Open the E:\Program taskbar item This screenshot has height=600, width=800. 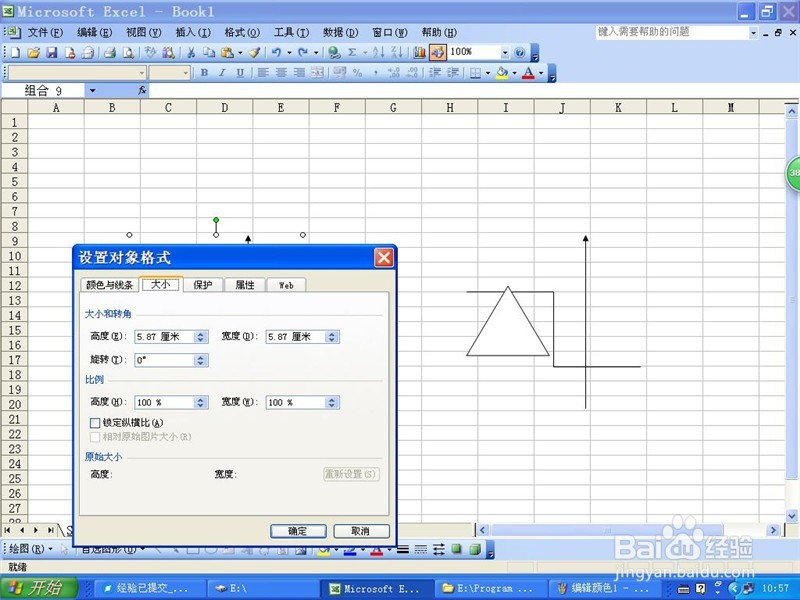click(x=488, y=588)
